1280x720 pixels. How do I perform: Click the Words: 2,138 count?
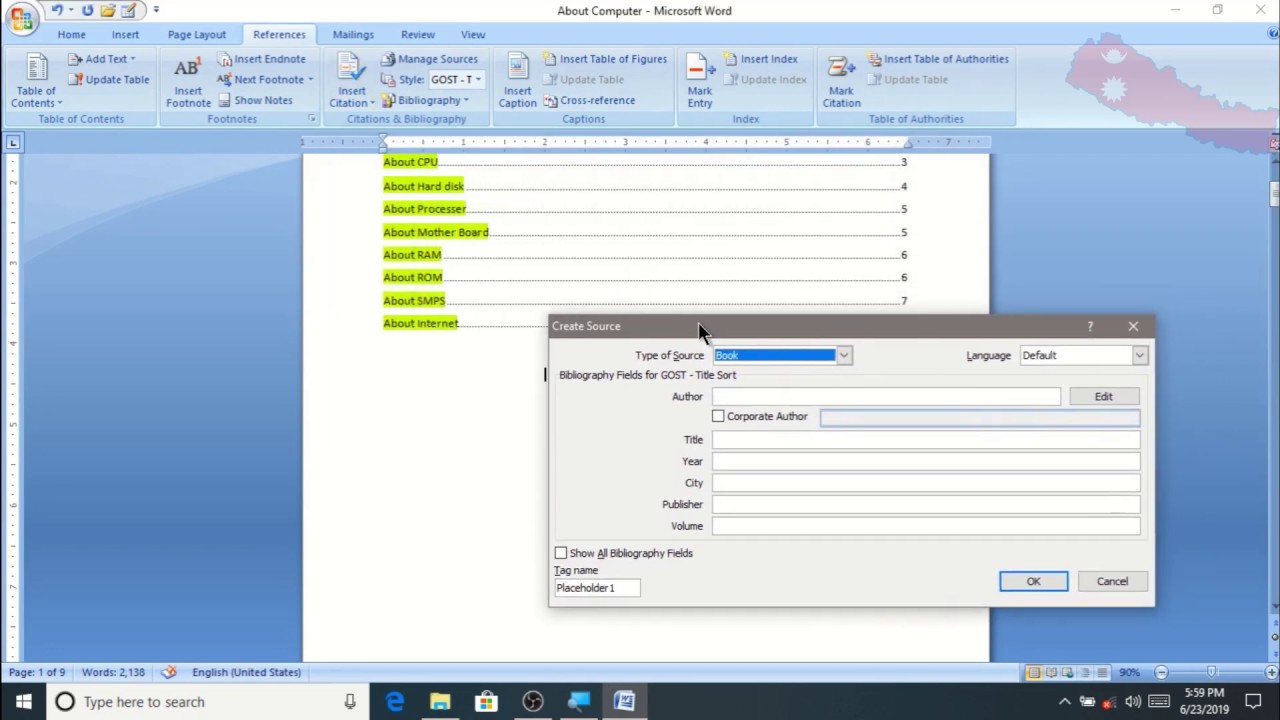[113, 672]
